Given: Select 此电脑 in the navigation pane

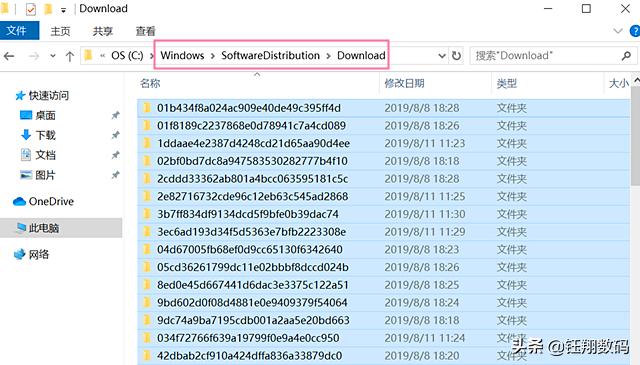Looking at the screenshot, I should point(61,228).
